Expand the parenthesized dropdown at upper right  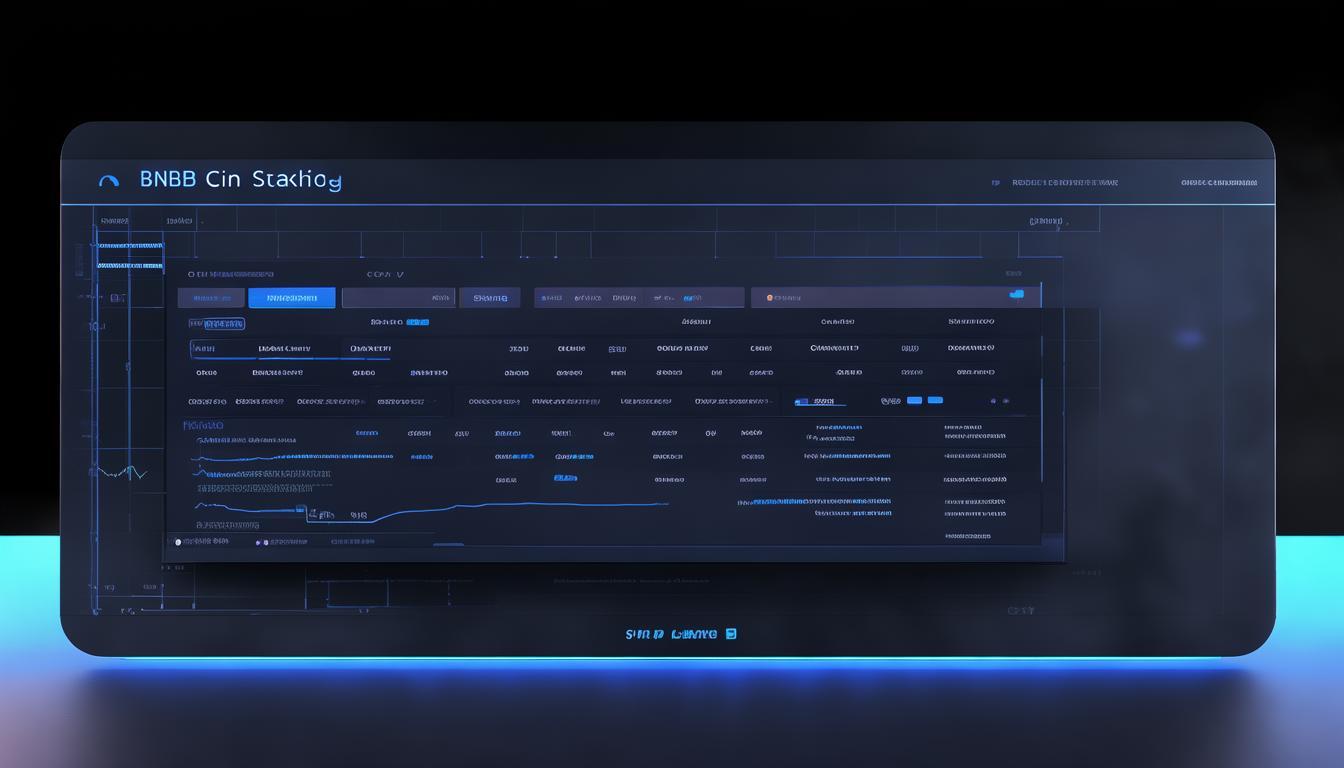coord(1046,221)
